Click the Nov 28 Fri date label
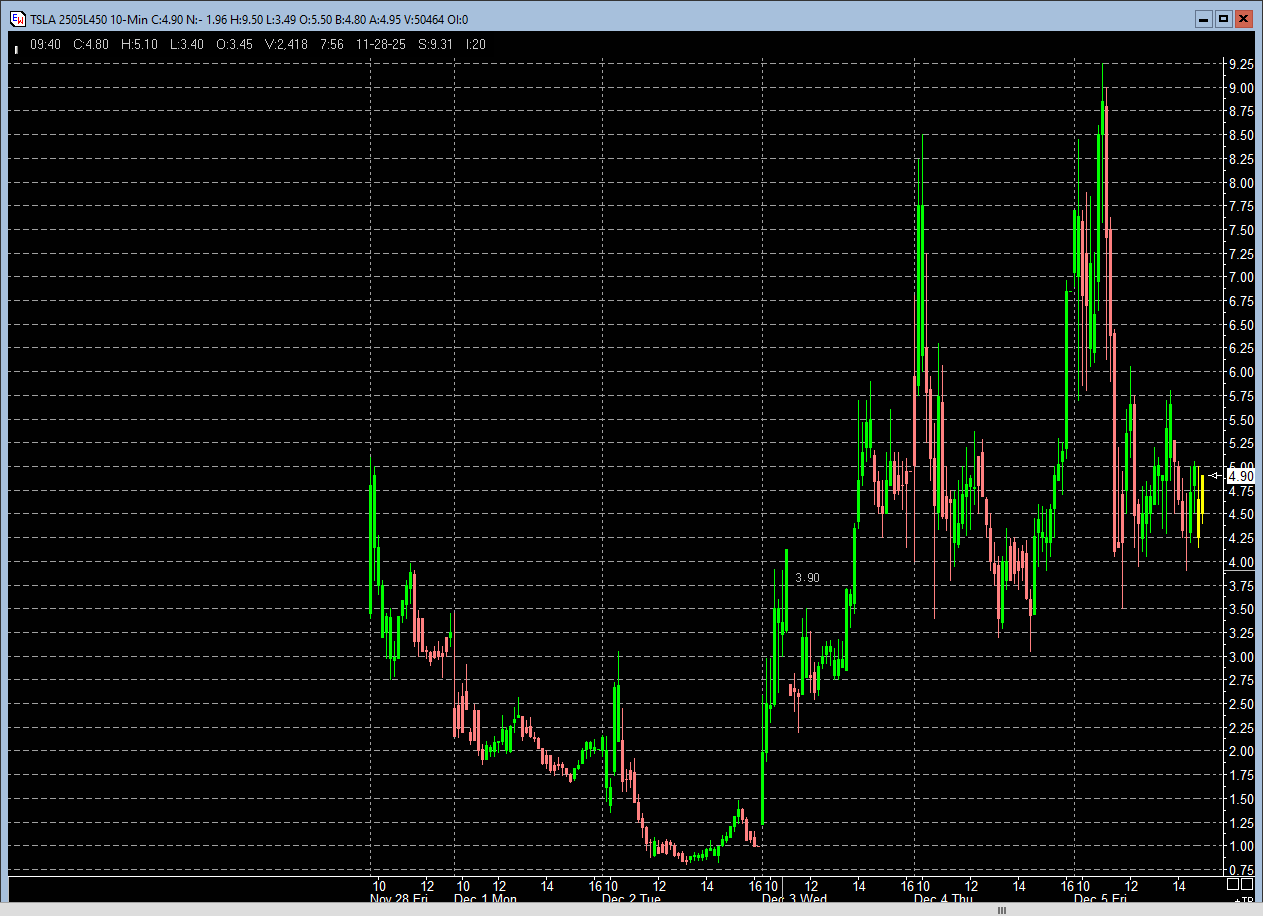This screenshot has width=1263, height=916. click(x=401, y=899)
